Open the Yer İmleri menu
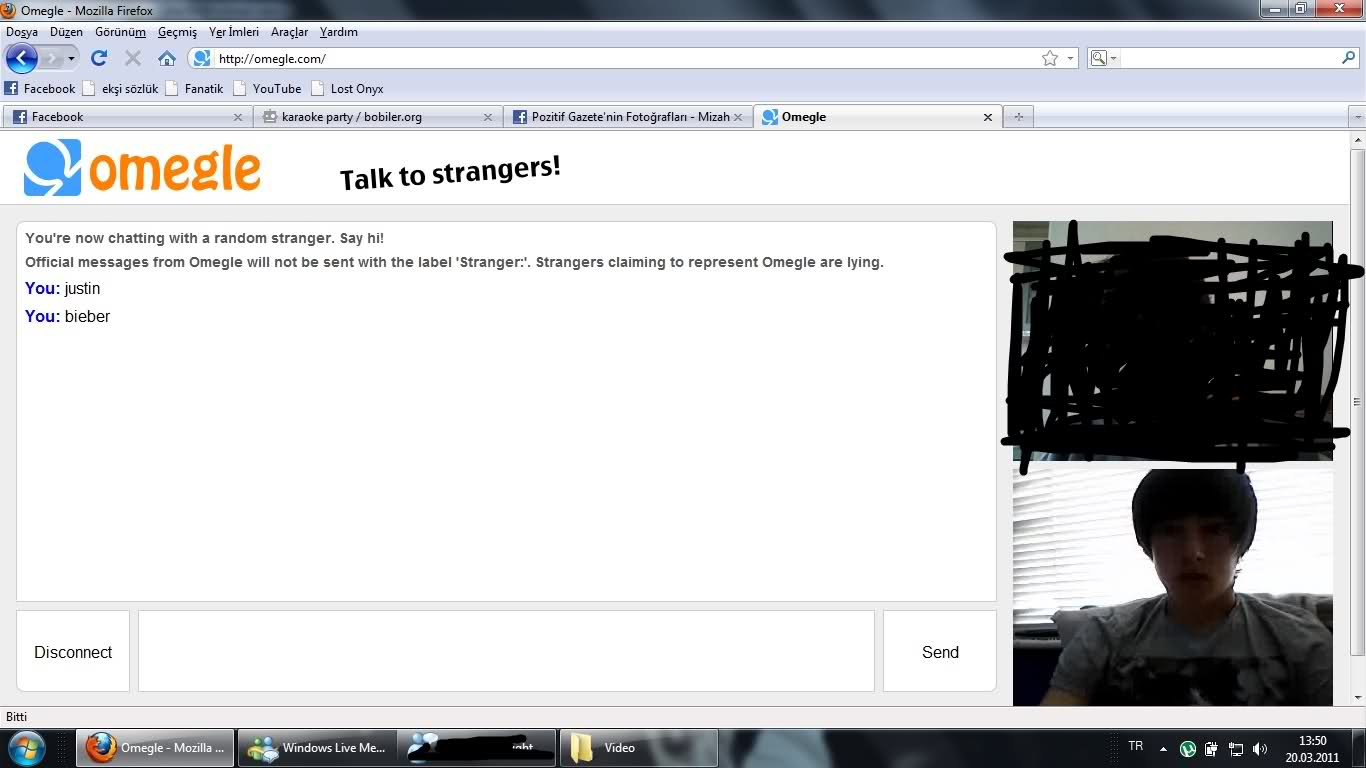This screenshot has width=1366, height=768. (234, 32)
